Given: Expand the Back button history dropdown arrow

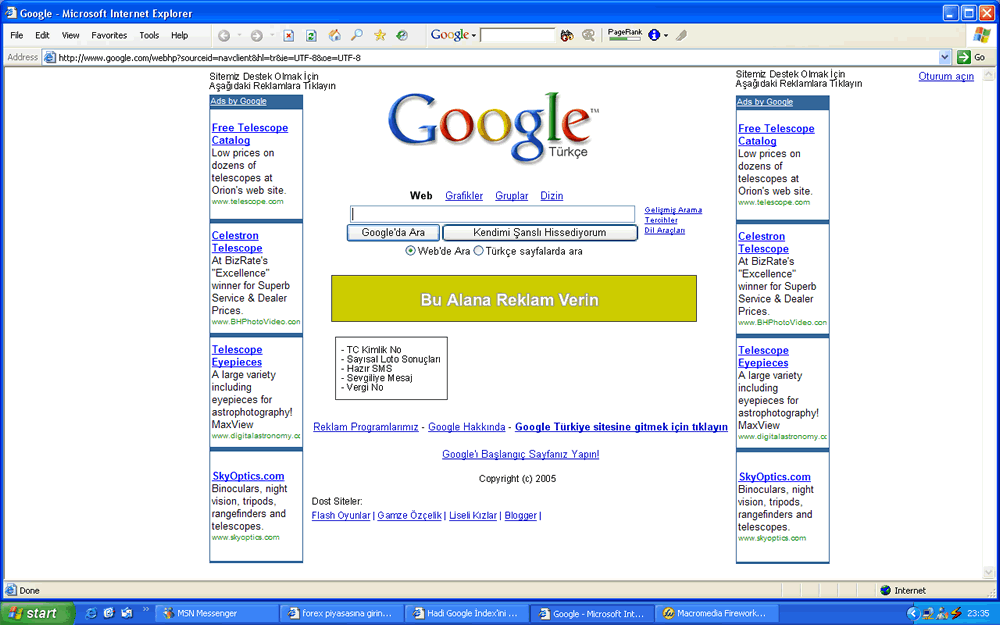Looking at the screenshot, I should 239,35.
